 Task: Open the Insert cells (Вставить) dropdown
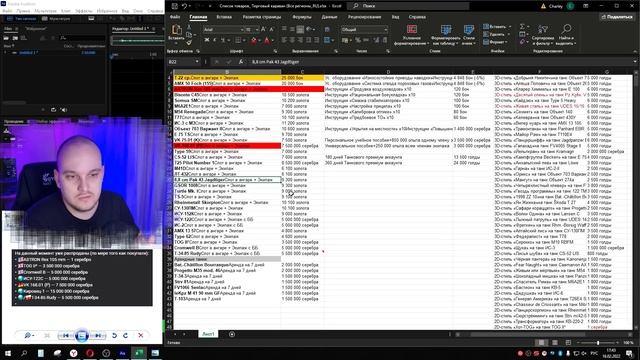pyautogui.click(x=497, y=27)
